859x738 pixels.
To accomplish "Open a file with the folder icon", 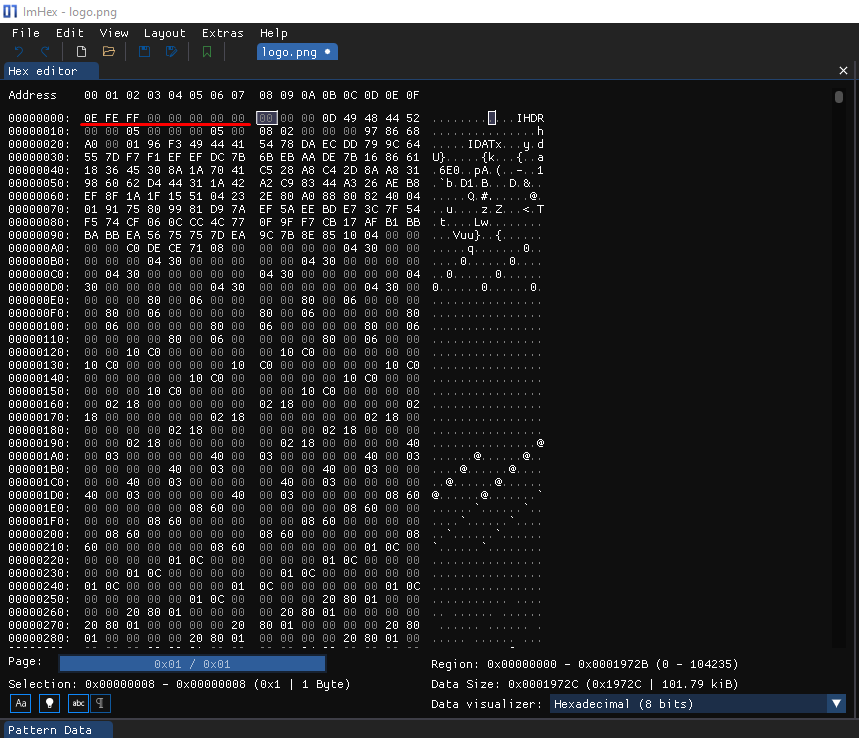I will pos(109,51).
